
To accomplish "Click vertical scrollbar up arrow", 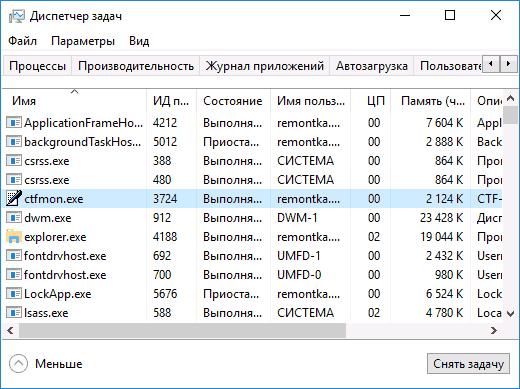I will 510,98.
